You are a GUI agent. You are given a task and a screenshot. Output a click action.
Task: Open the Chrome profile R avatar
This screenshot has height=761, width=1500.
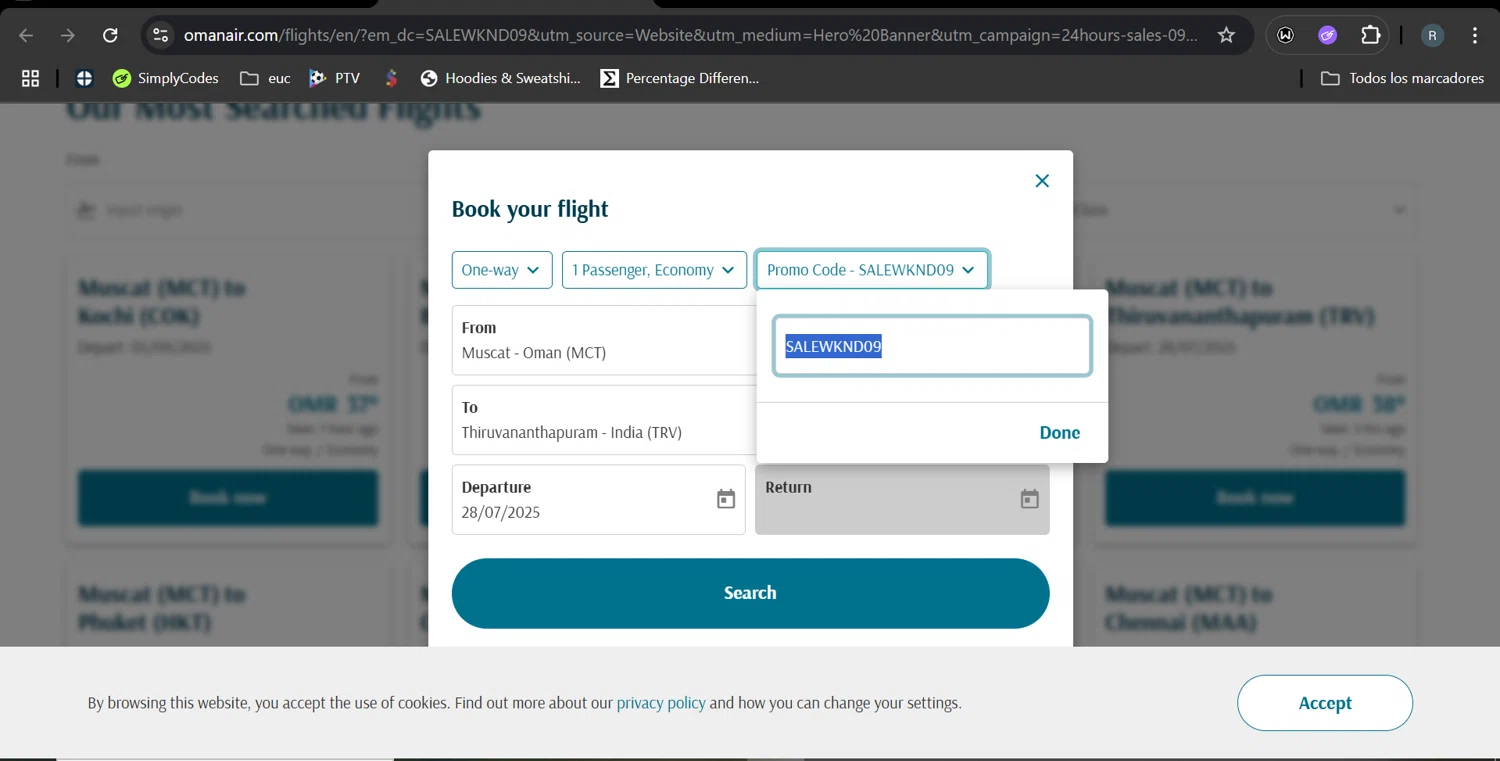pos(1432,35)
